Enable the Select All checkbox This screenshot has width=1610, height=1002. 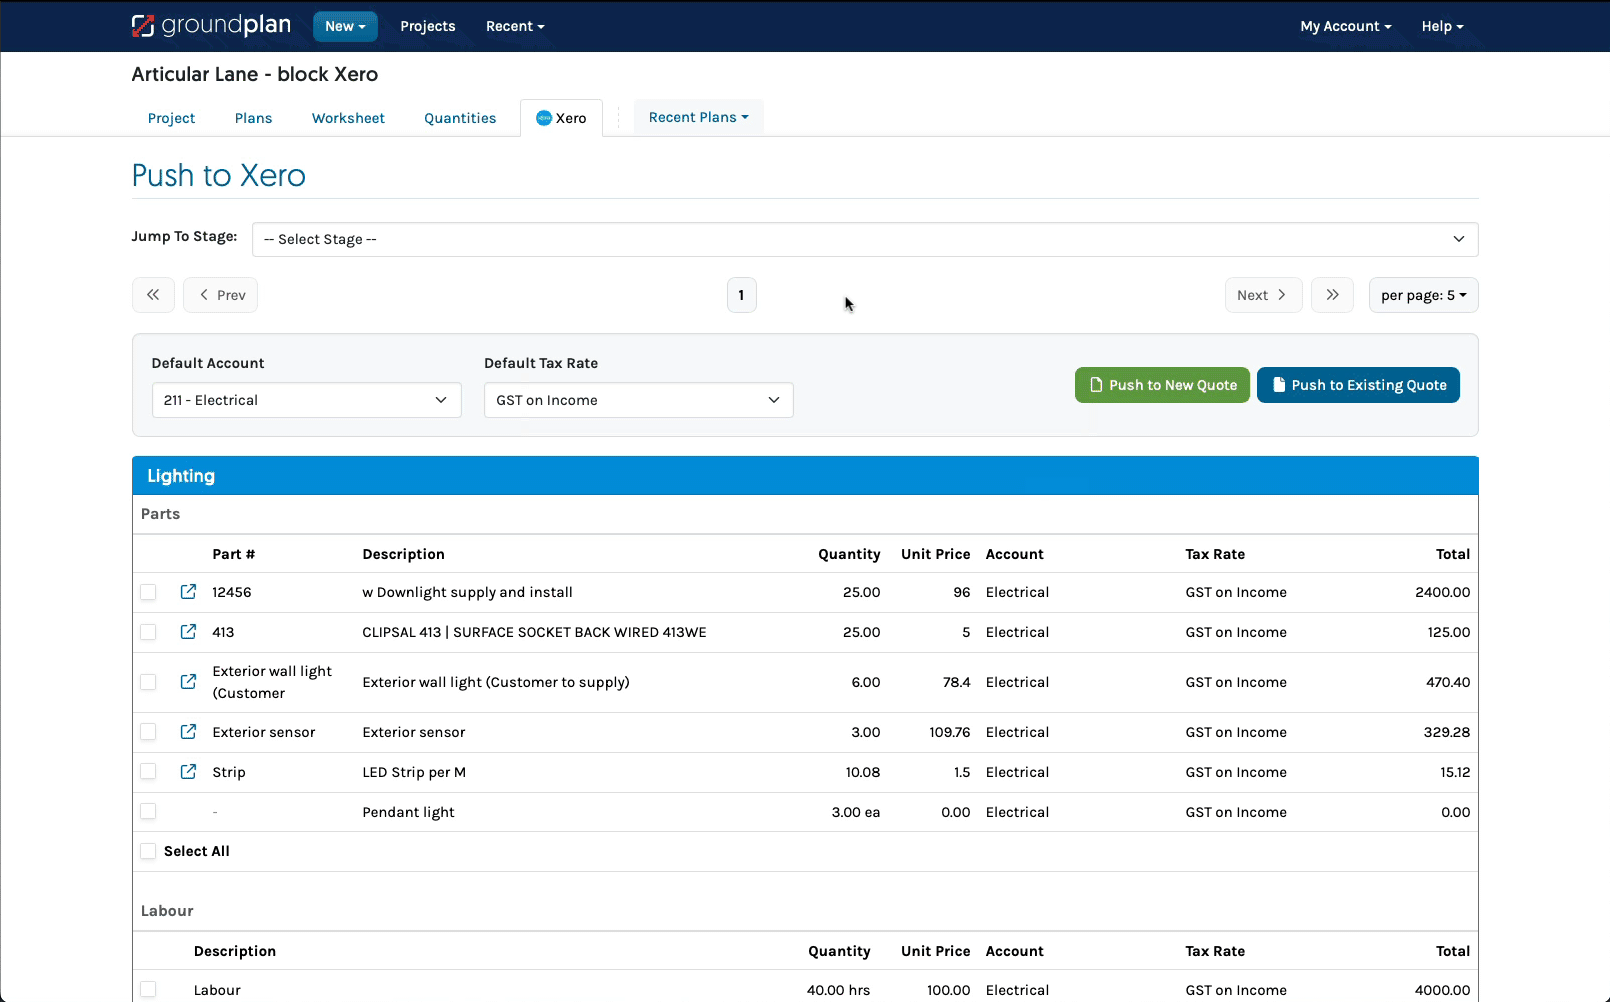[148, 850]
